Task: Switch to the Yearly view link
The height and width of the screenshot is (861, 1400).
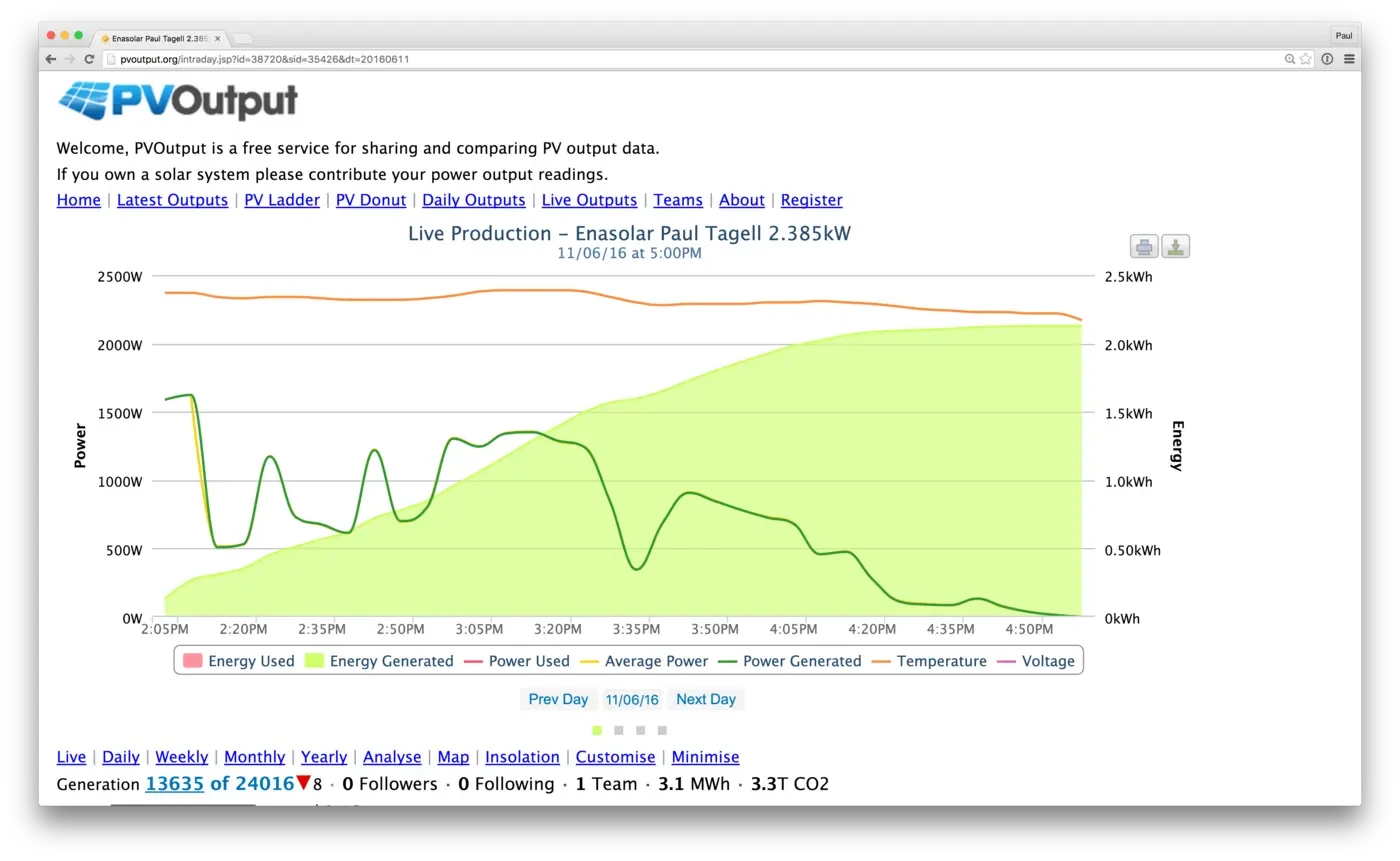Action: click(x=324, y=757)
